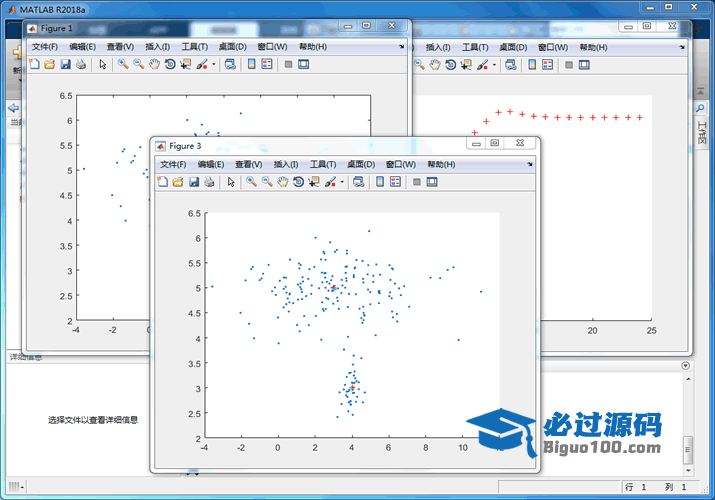Print Figure 3 with the printer icon
Viewport: 715px width, 500px height.
pos(209,182)
